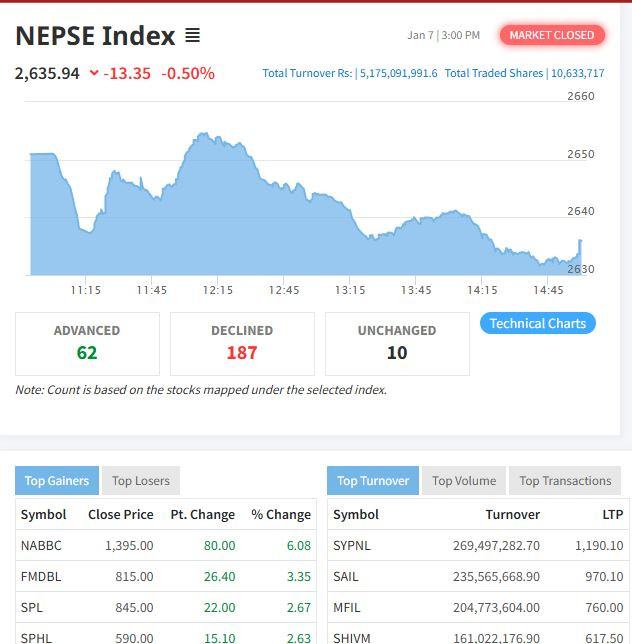This screenshot has width=632, height=644.
Task: Click the Market Closed badge
Action: (x=551, y=35)
